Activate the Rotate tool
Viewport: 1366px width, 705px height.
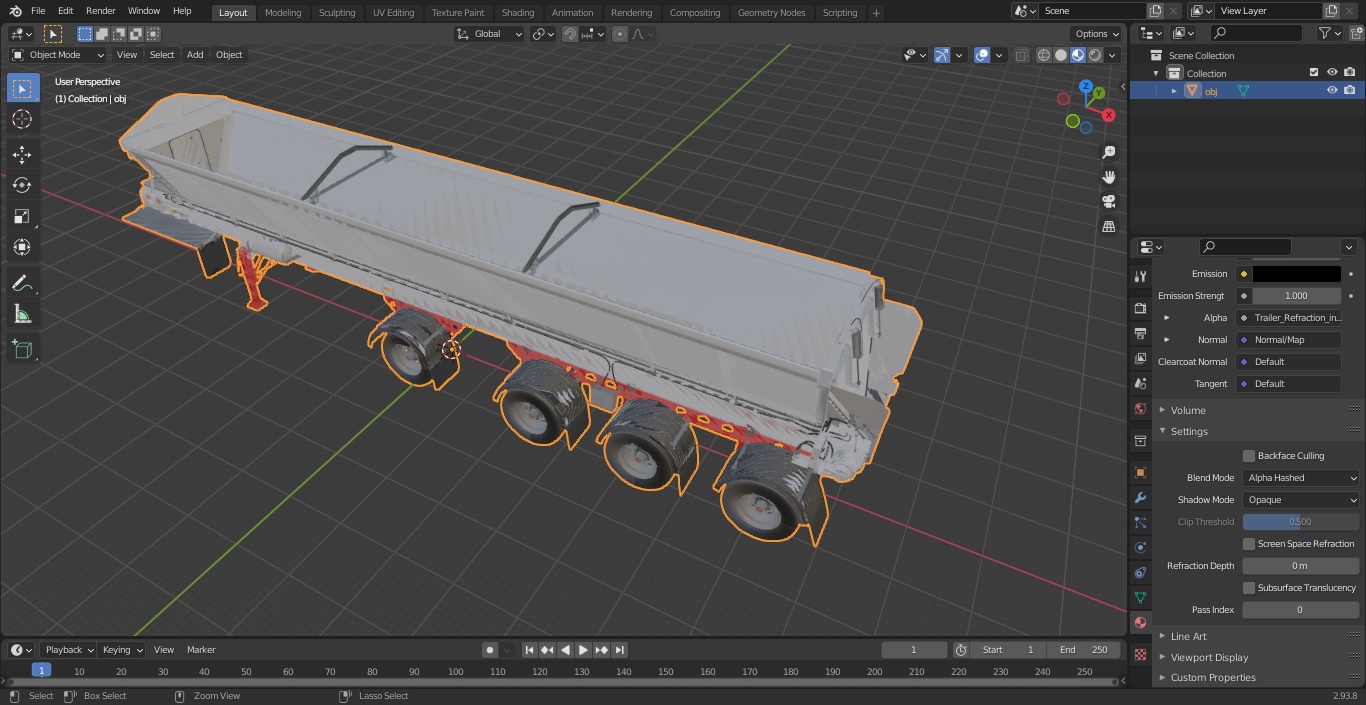(x=22, y=185)
